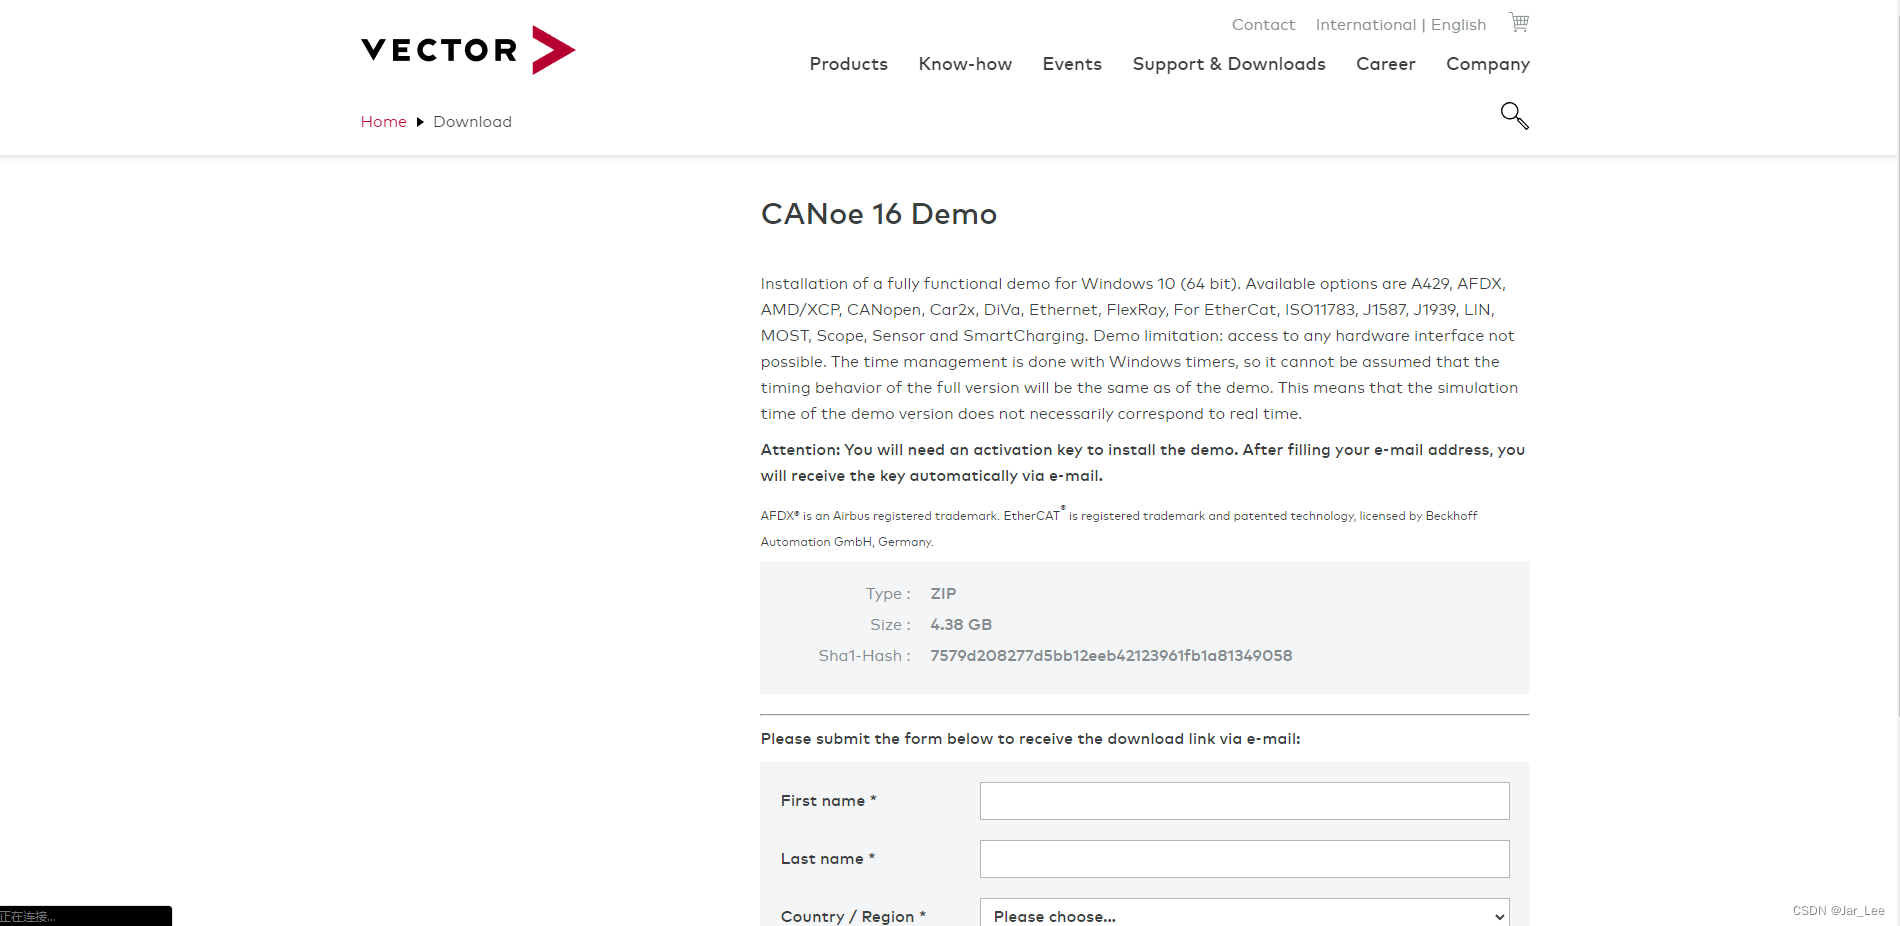
Task: Open the Products menu
Action: (x=848, y=64)
